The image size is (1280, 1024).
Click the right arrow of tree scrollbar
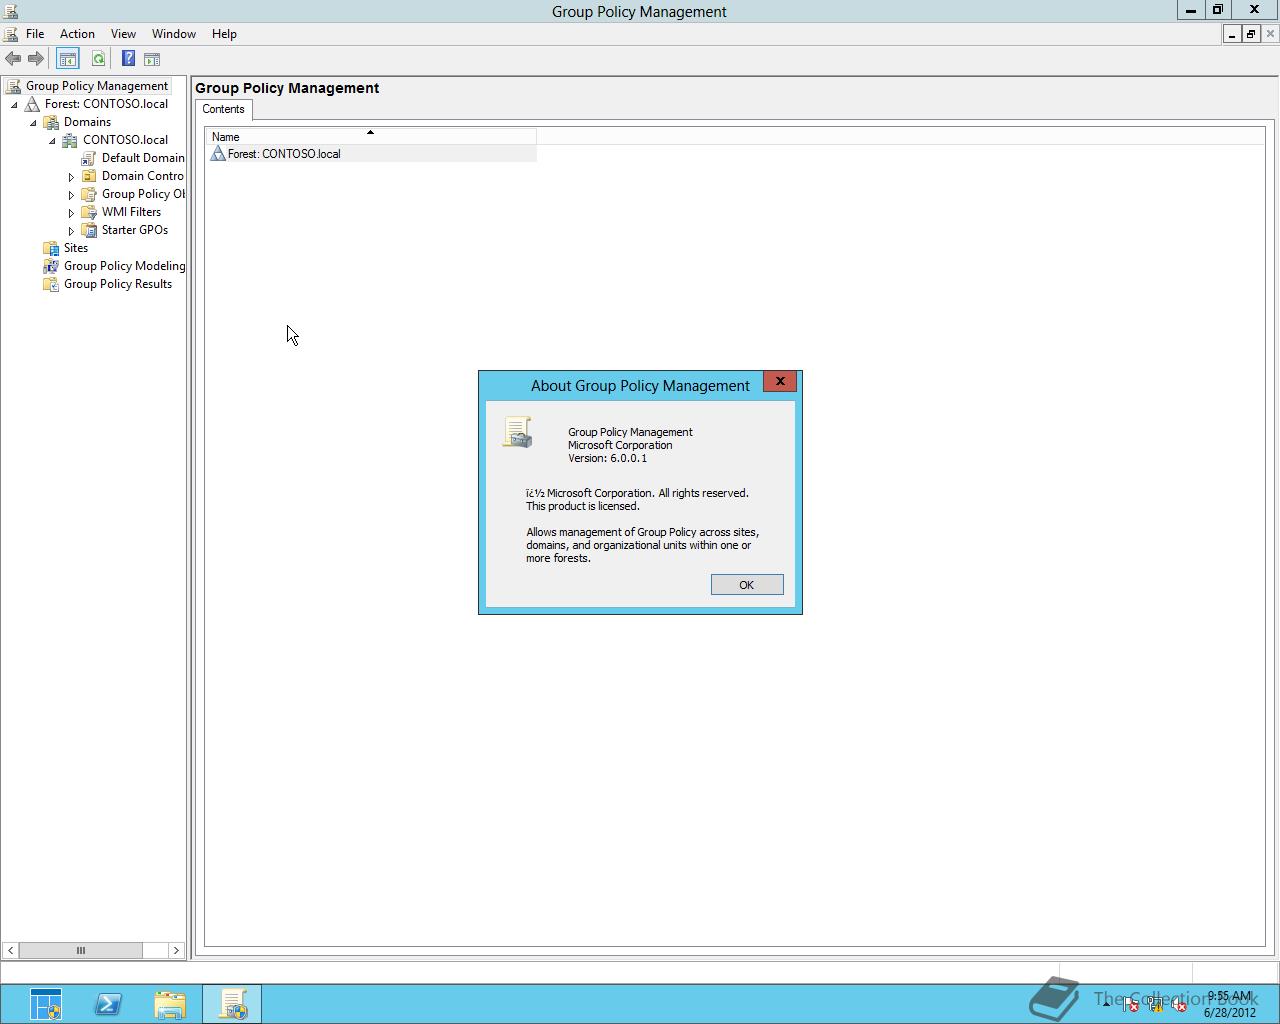coord(176,950)
